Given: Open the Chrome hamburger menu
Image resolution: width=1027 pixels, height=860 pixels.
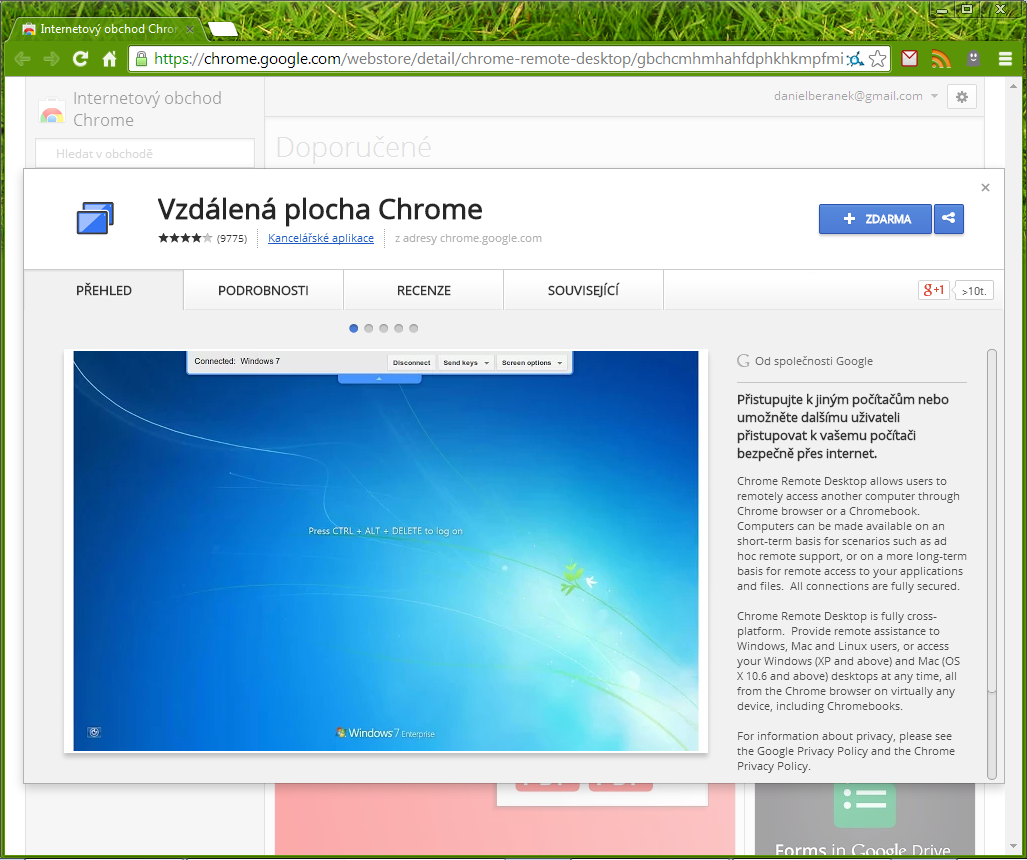Looking at the screenshot, I should coord(1005,59).
